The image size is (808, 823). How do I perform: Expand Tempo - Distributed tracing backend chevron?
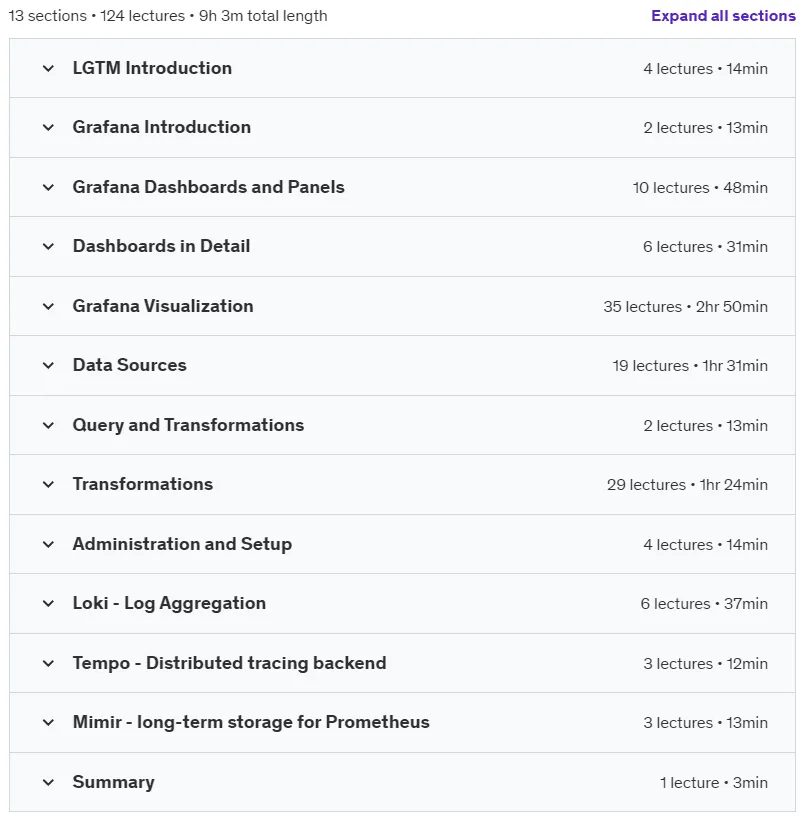[48, 663]
